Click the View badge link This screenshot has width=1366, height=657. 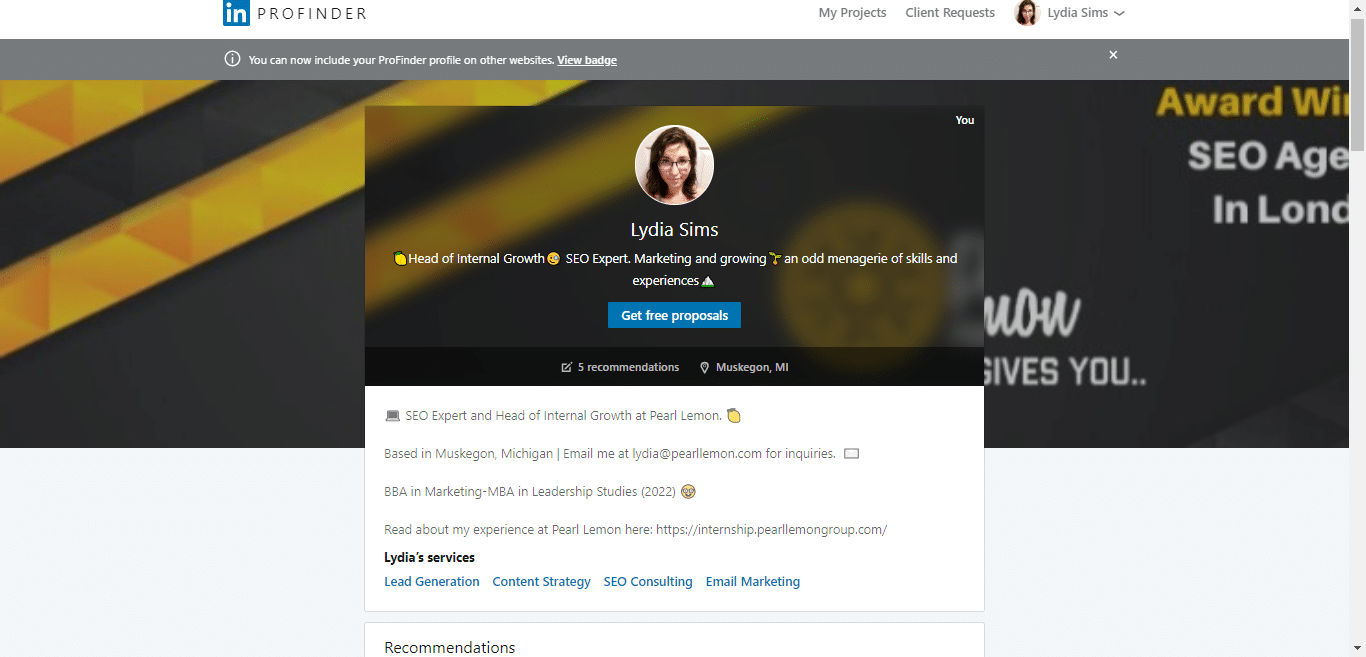coord(587,60)
